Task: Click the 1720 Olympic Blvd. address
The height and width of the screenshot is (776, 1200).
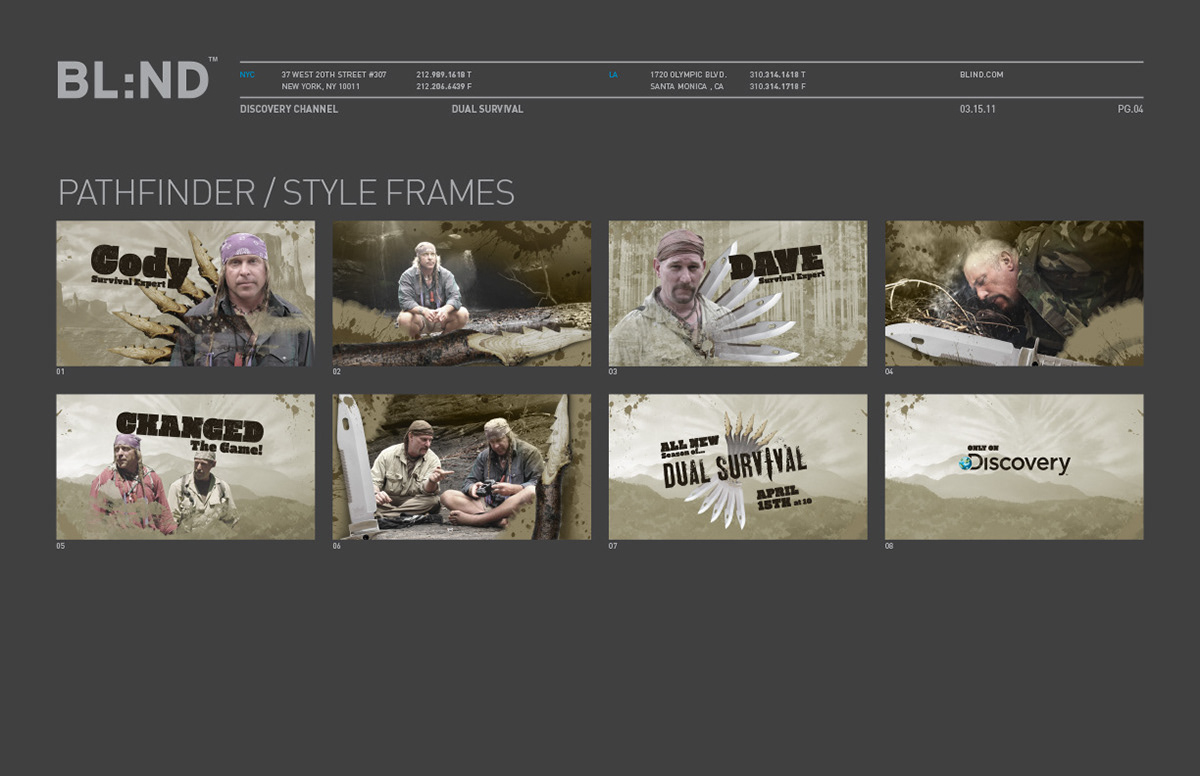Action: coord(688,75)
